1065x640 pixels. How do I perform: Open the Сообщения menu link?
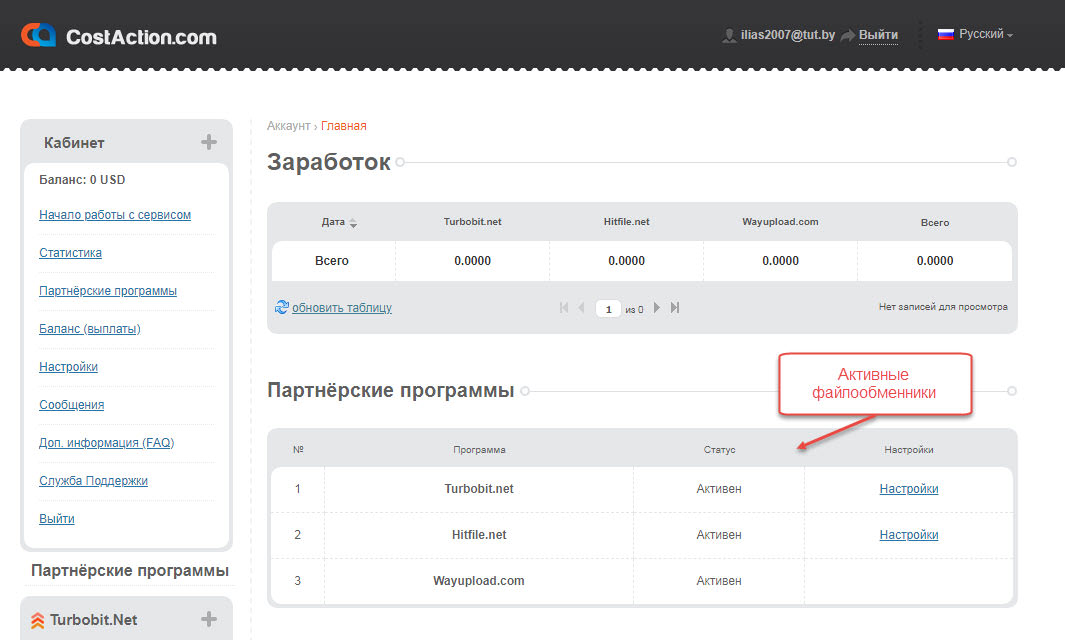point(71,405)
